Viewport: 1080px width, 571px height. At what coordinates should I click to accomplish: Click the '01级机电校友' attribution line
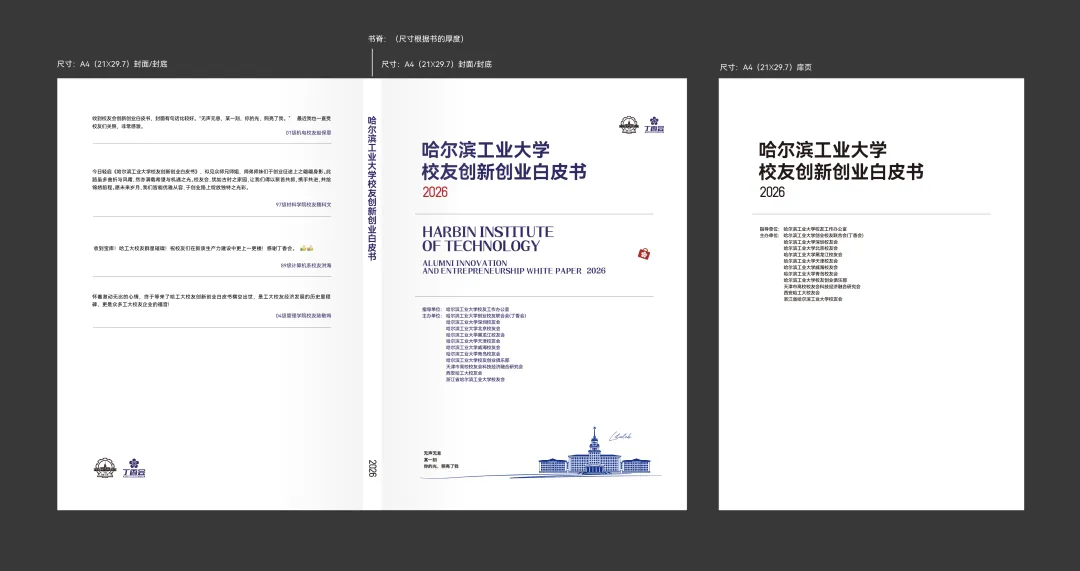[309, 133]
